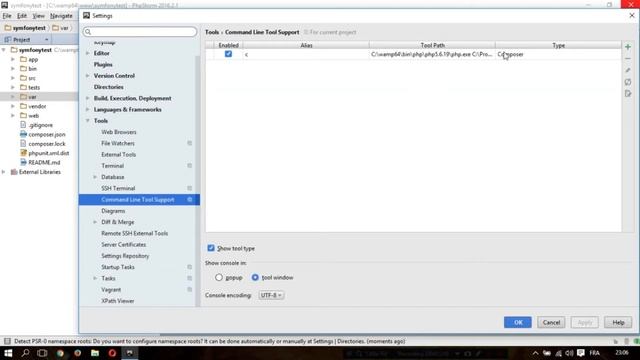This screenshot has height=360, width=640.
Task: Click the OK button
Action: coord(518,322)
